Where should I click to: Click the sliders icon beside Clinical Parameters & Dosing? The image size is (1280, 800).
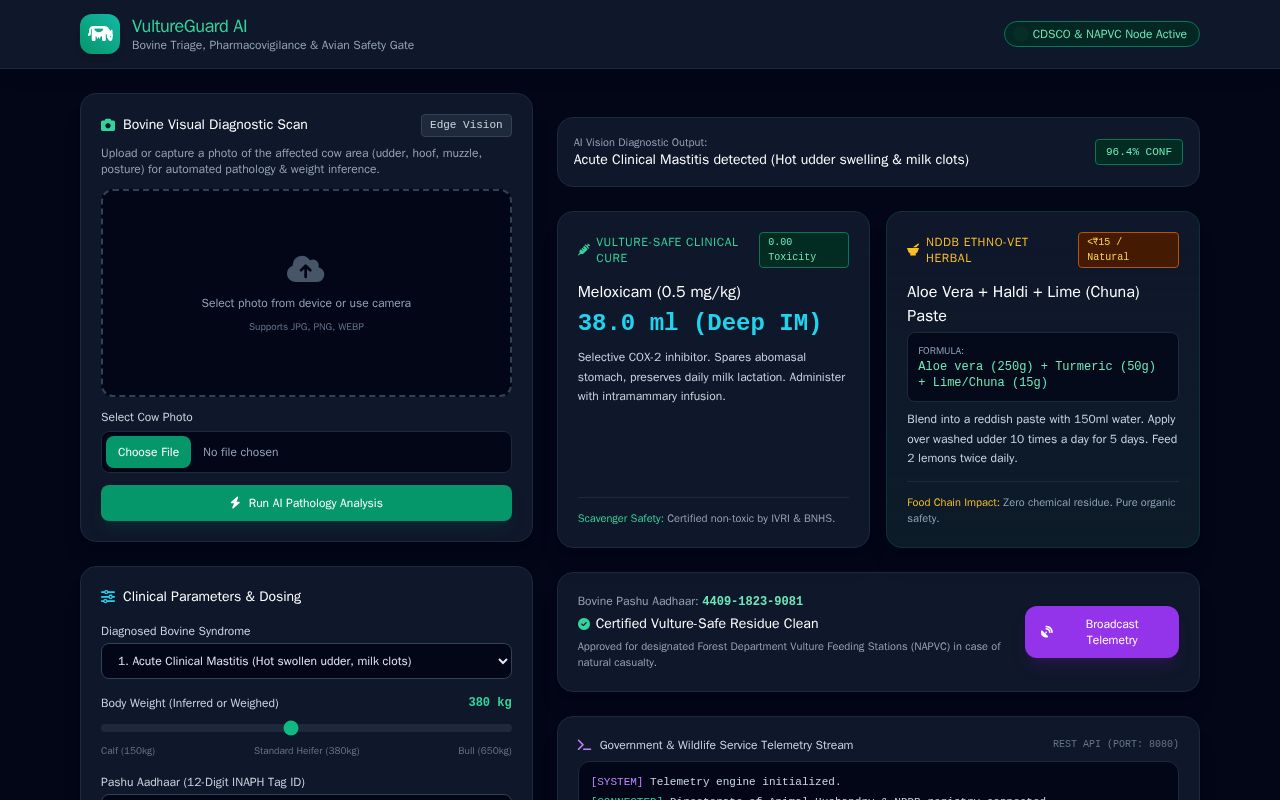(108, 597)
